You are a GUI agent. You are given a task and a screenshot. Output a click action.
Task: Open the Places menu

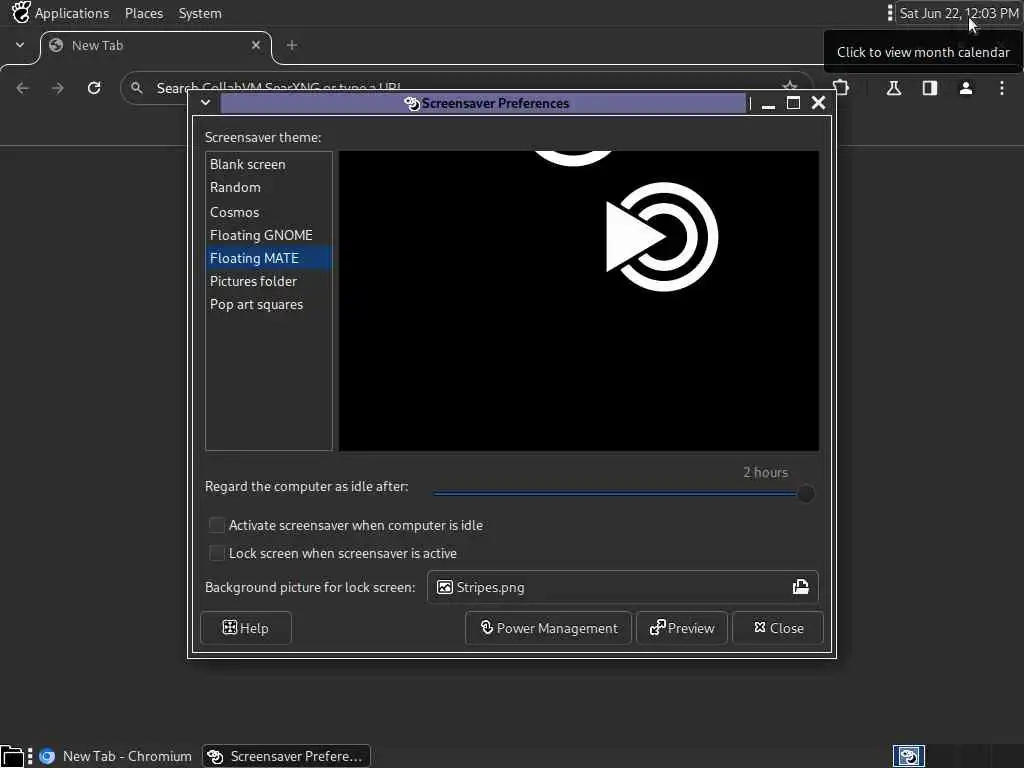144,13
